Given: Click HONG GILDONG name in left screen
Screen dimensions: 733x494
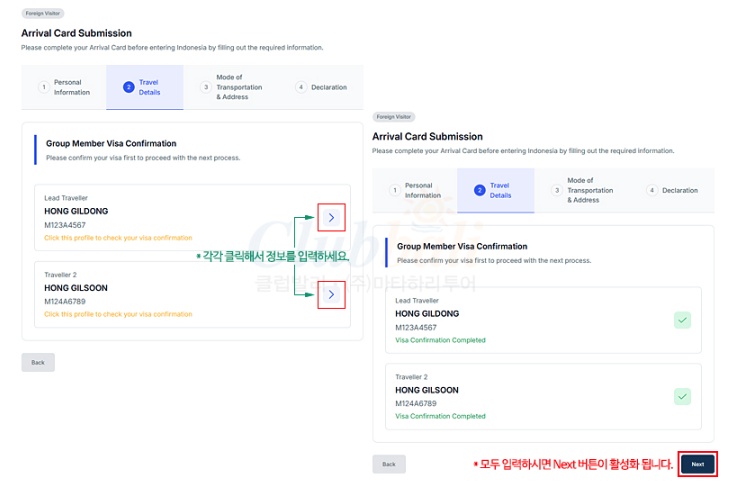Looking at the screenshot, I should [x=76, y=211].
